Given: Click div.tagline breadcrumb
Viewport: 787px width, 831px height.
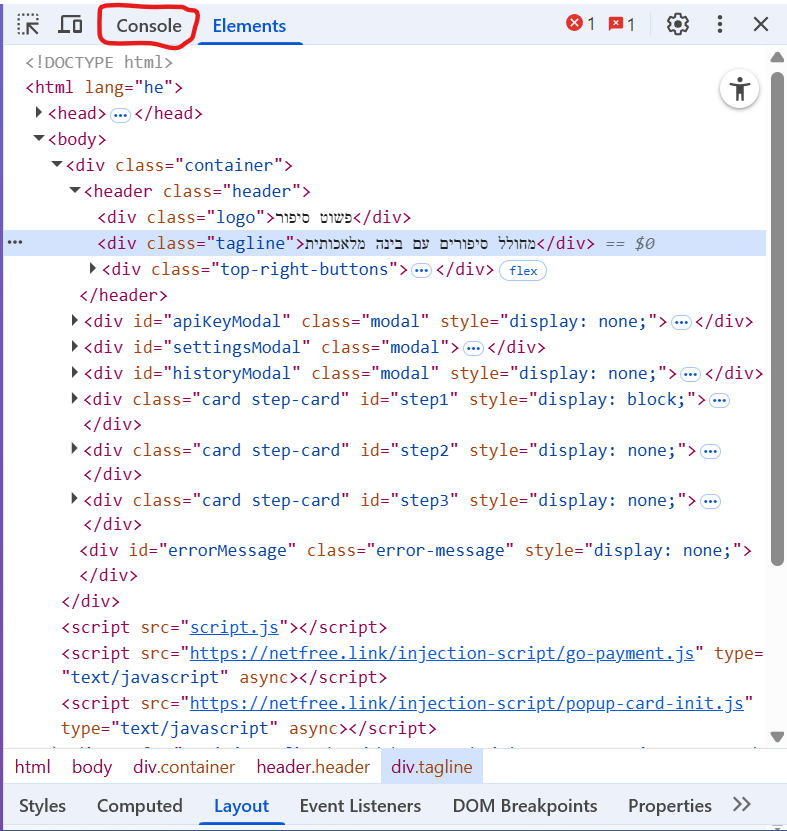Looking at the screenshot, I should click(x=432, y=767).
